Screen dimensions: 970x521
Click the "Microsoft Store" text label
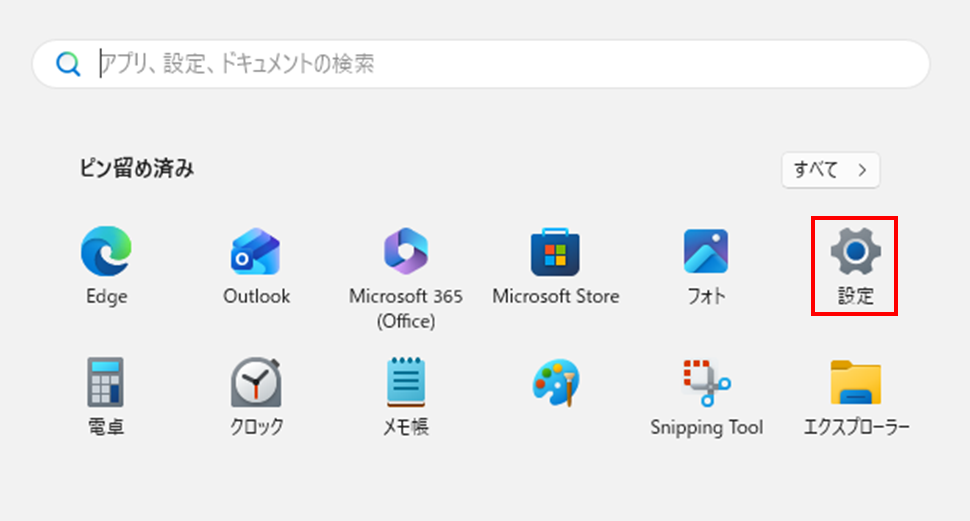click(x=555, y=297)
